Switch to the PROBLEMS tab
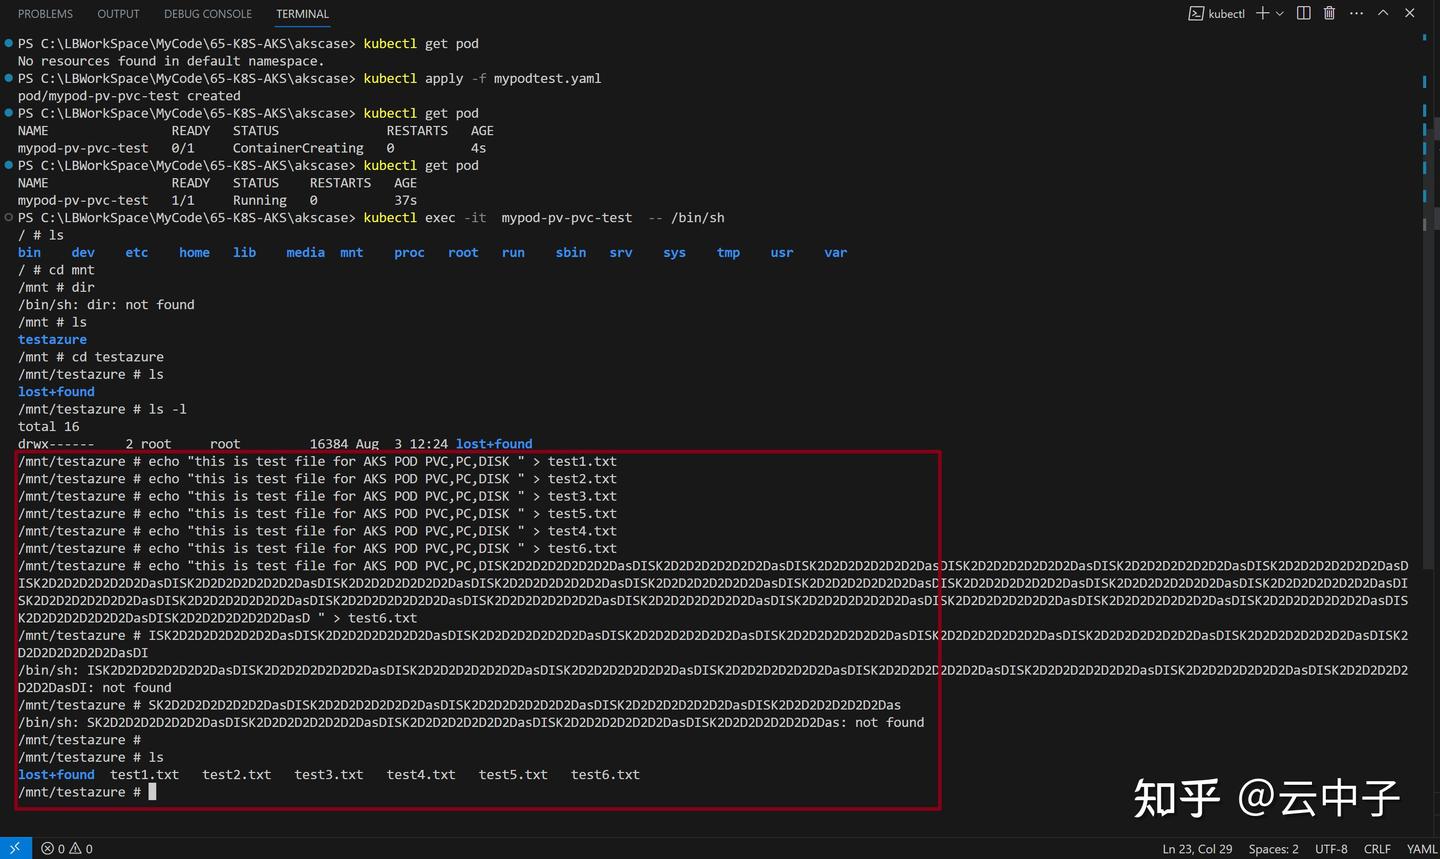 pos(44,13)
